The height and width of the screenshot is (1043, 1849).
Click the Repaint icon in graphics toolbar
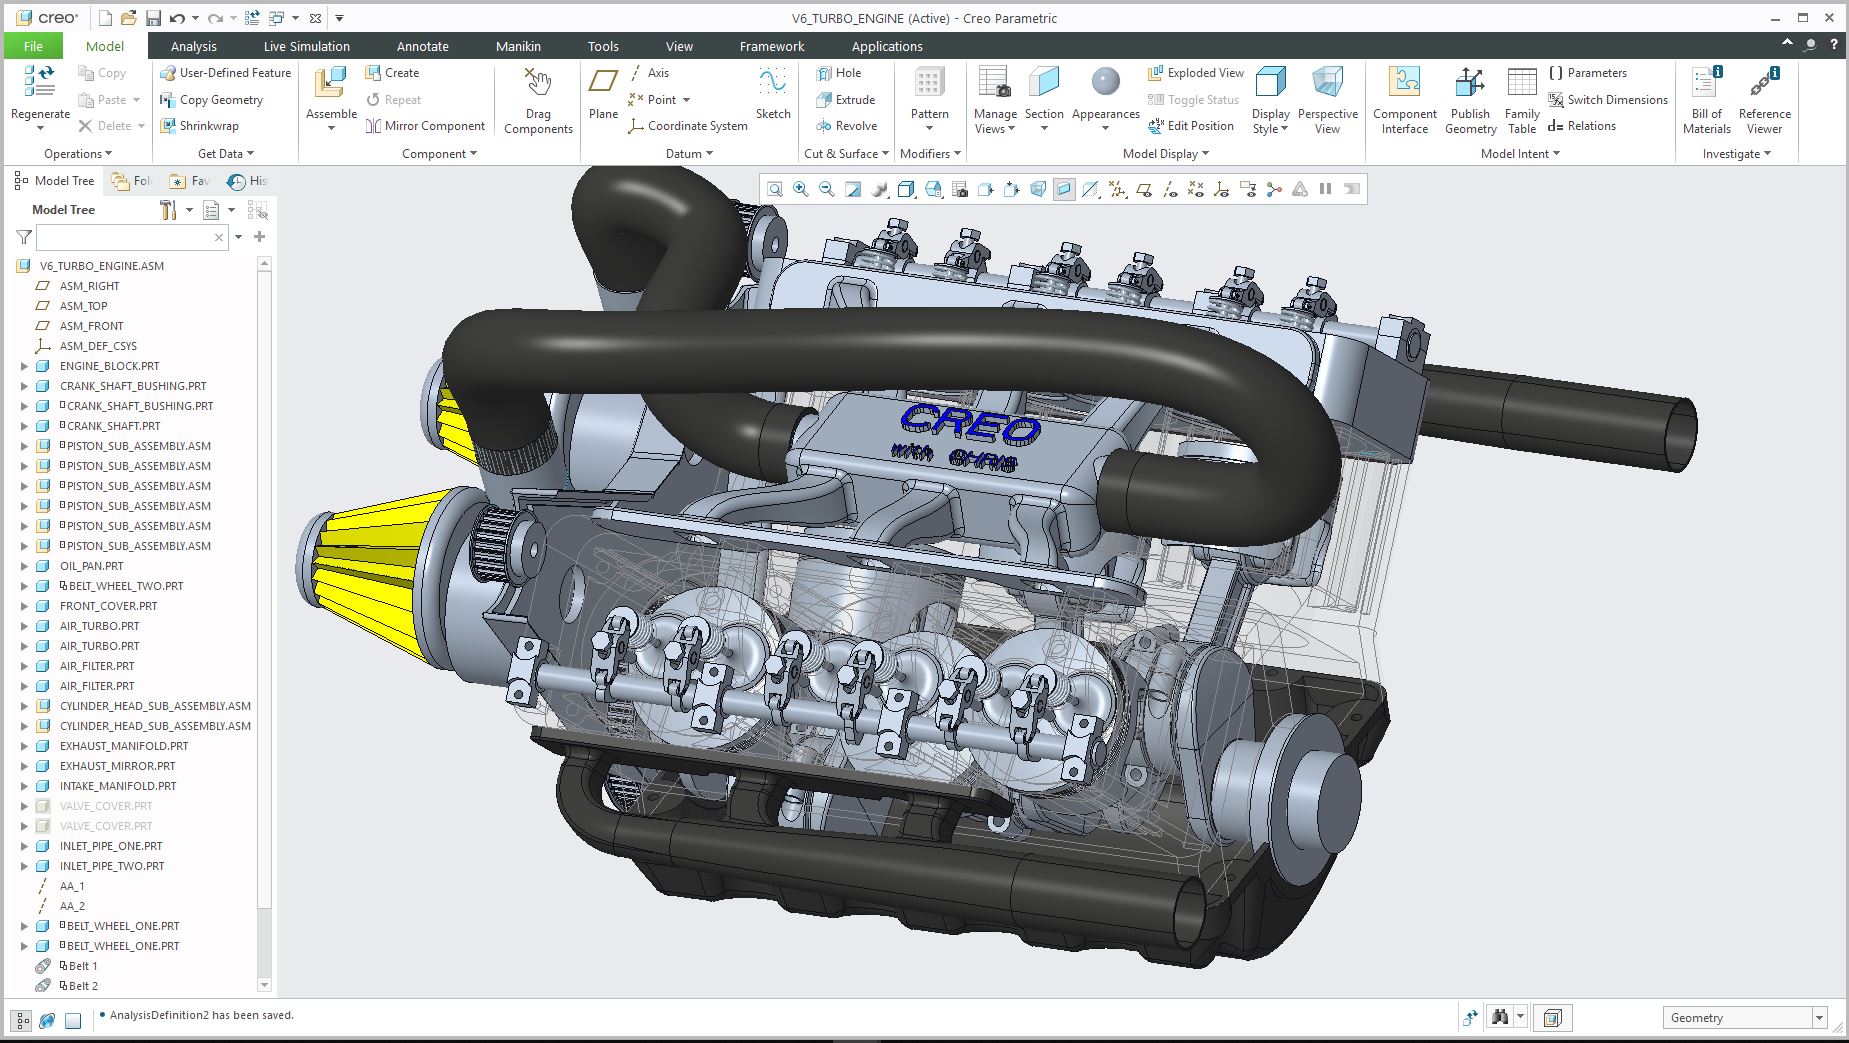click(853, 189)
